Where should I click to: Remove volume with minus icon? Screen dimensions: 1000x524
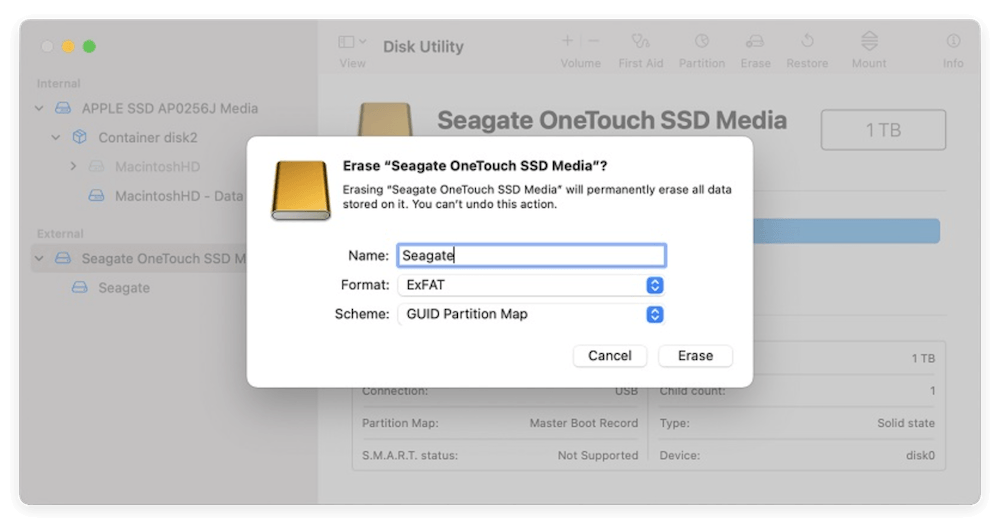[593, 42]
